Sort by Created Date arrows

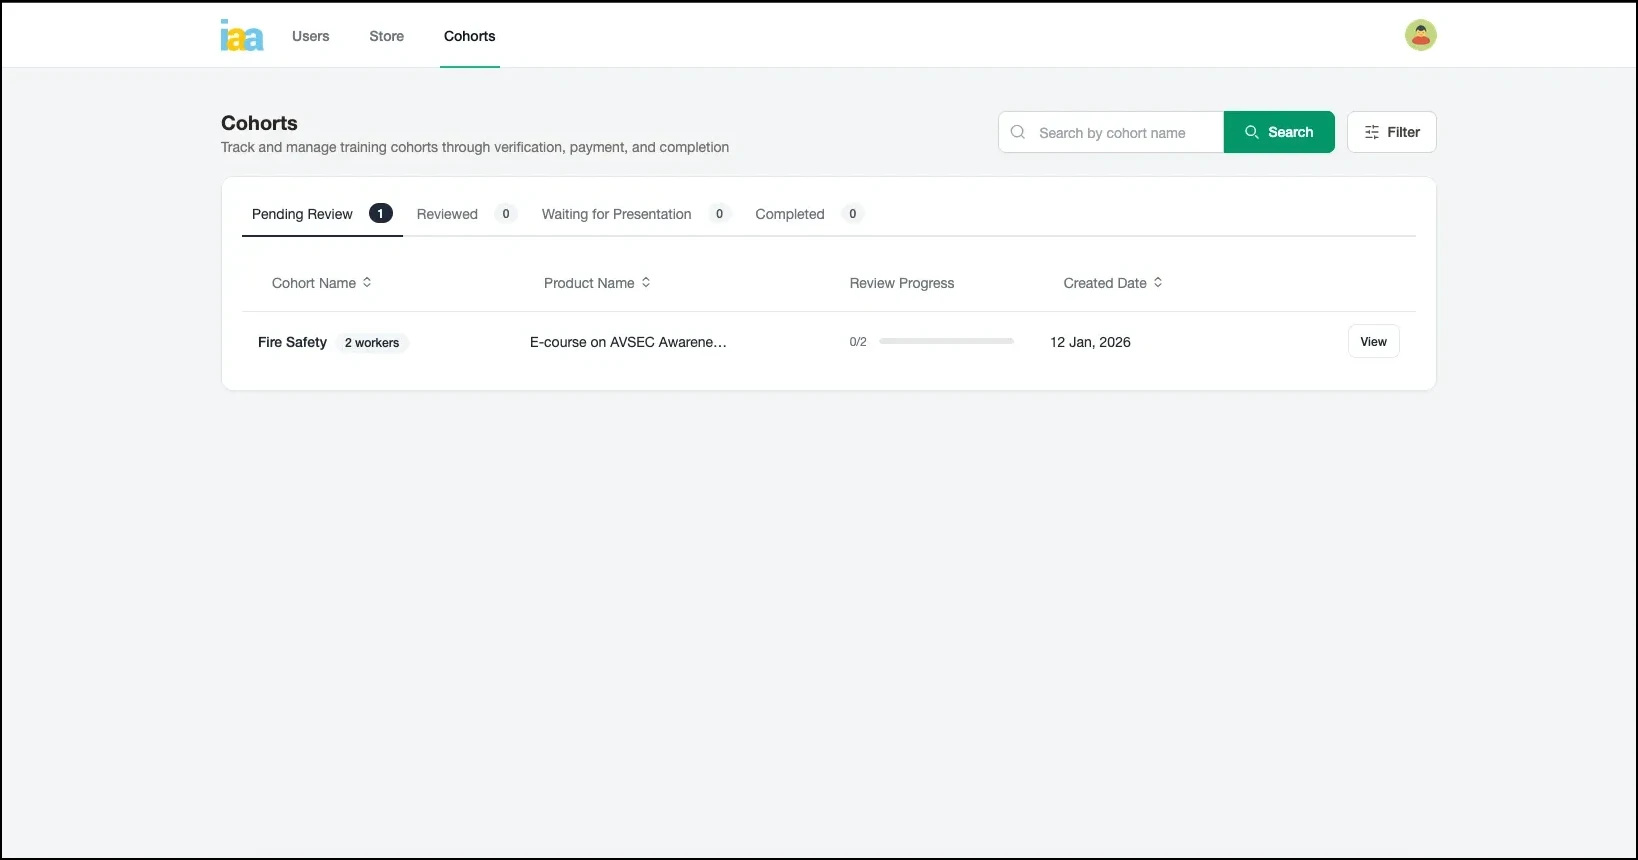coord(1158,283)
